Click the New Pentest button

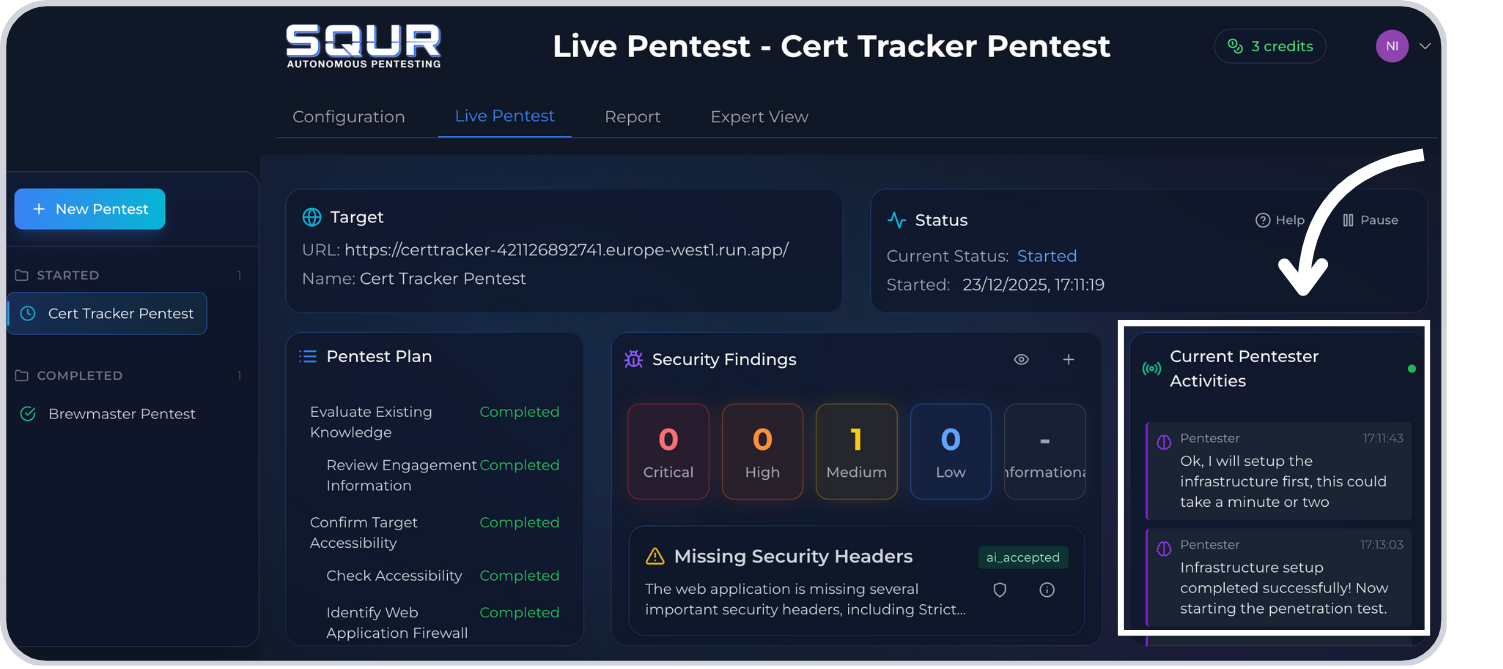pos(89,208)
